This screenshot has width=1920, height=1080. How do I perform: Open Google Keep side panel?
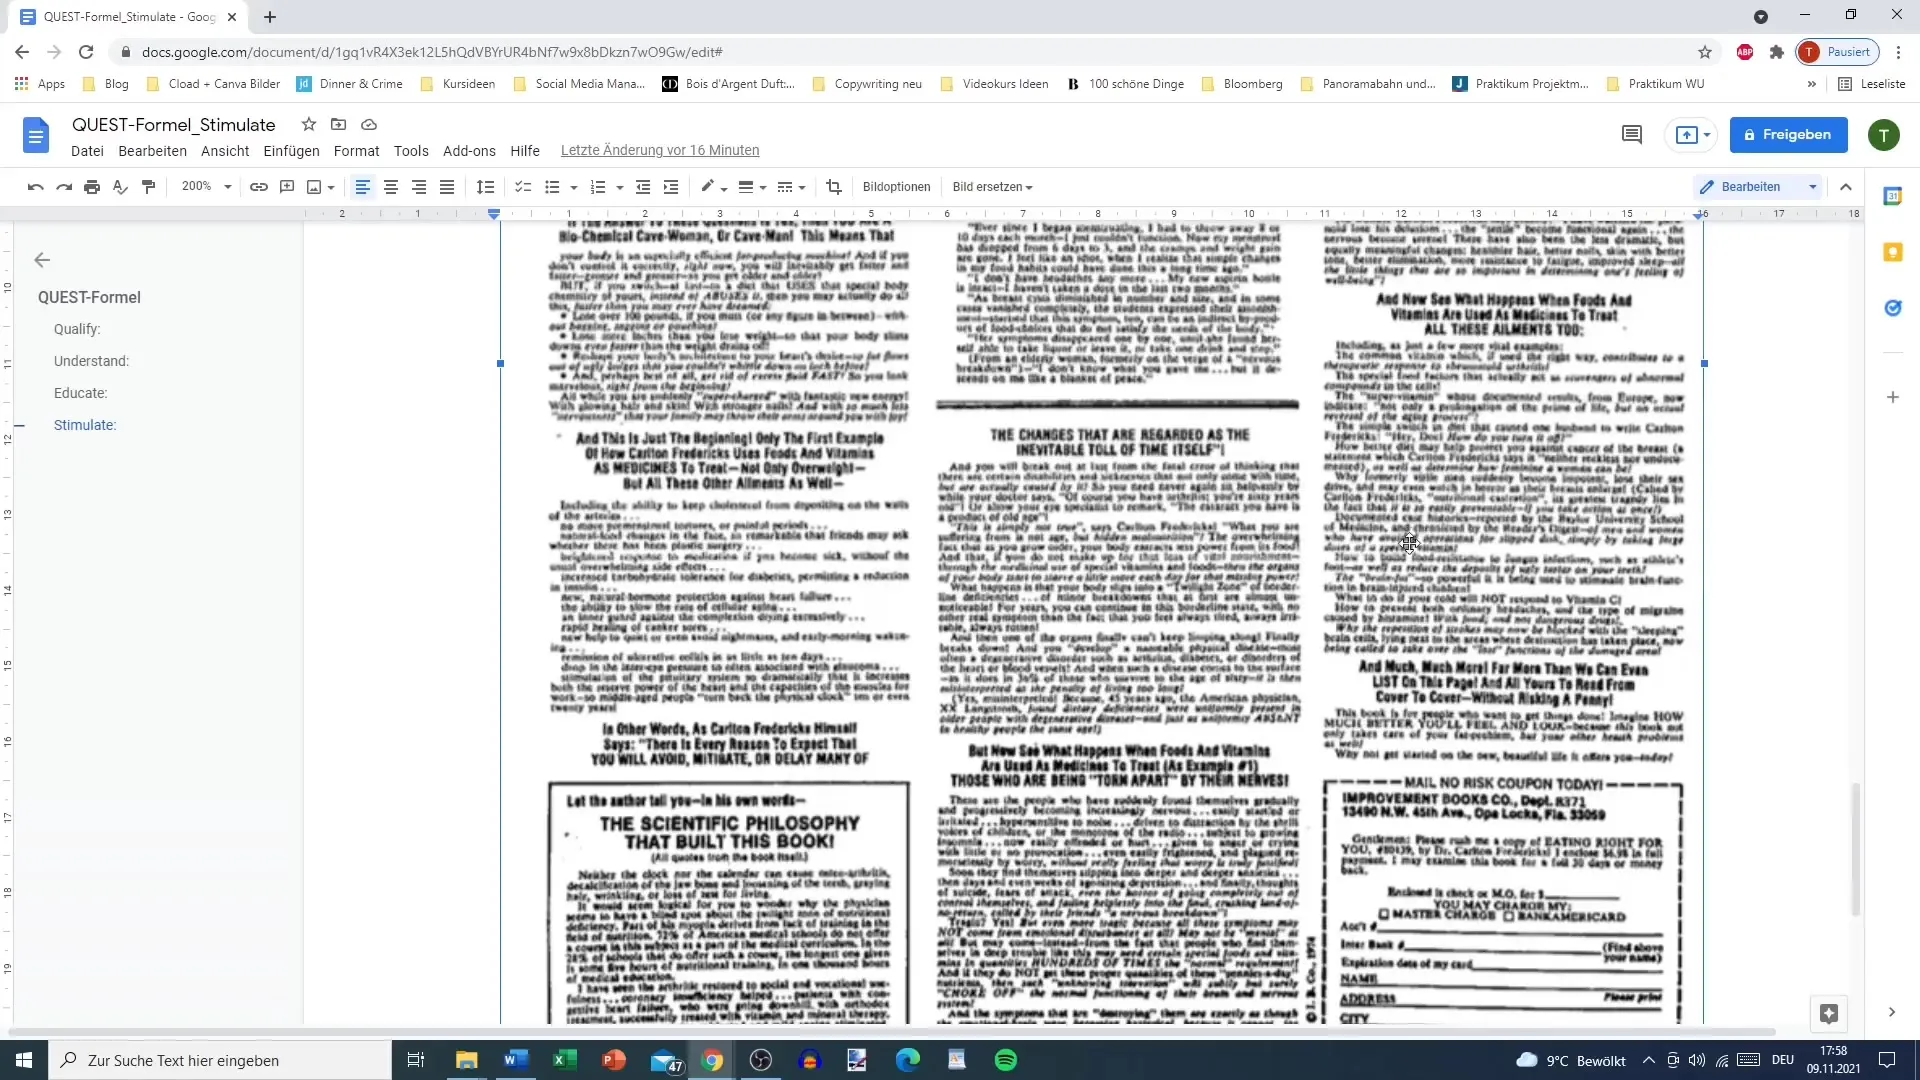[x=1893, y=252]
